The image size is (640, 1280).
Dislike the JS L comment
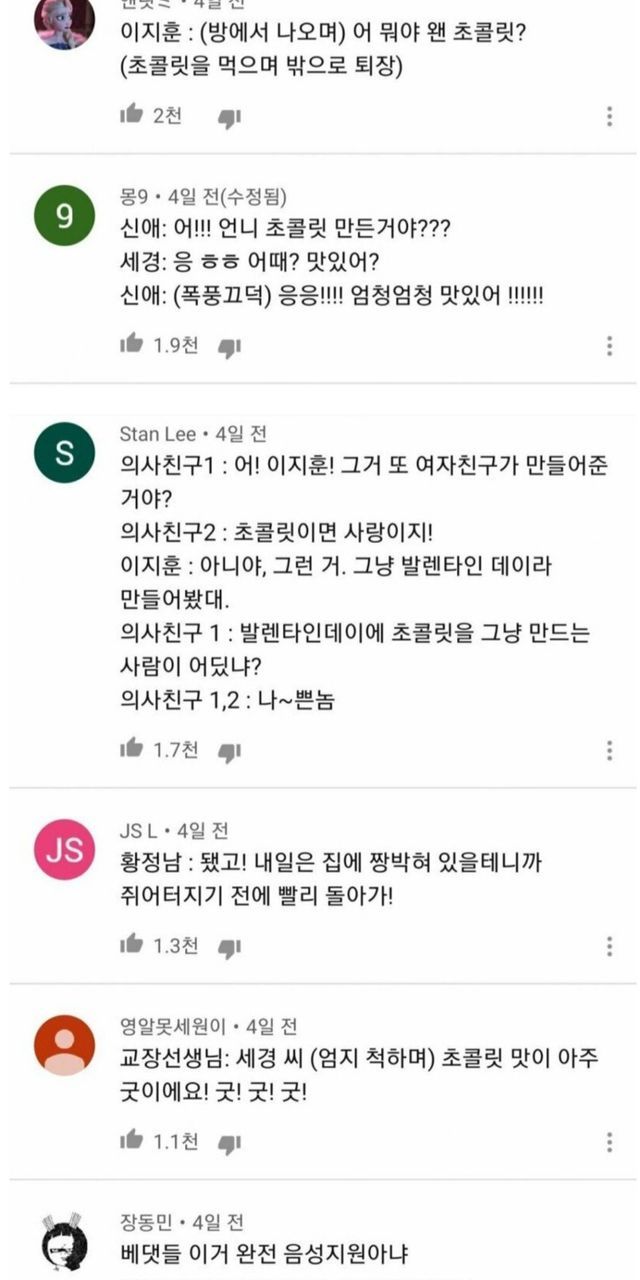tap(230, 947)
